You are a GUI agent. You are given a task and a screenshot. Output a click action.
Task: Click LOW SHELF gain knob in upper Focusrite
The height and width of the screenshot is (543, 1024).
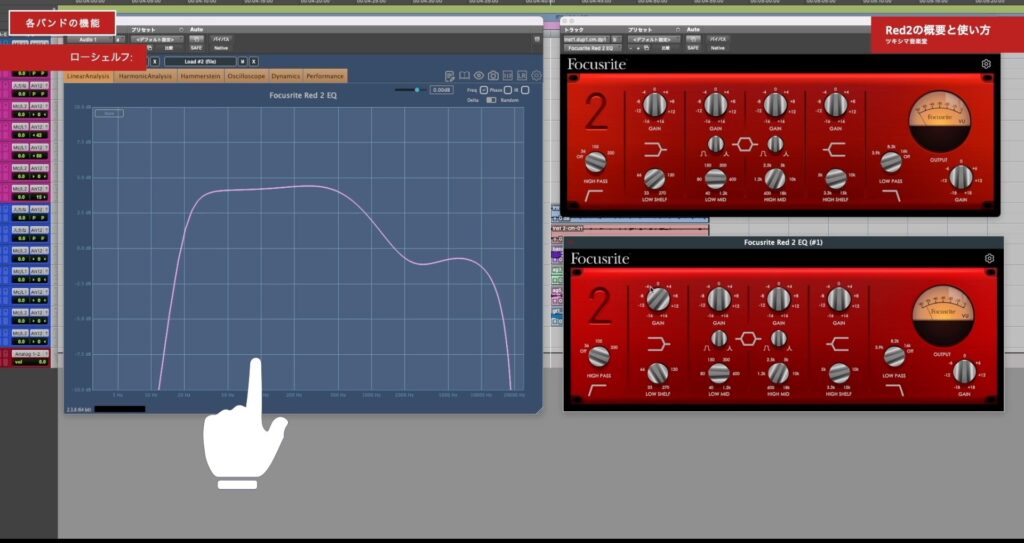coord(654,105)
